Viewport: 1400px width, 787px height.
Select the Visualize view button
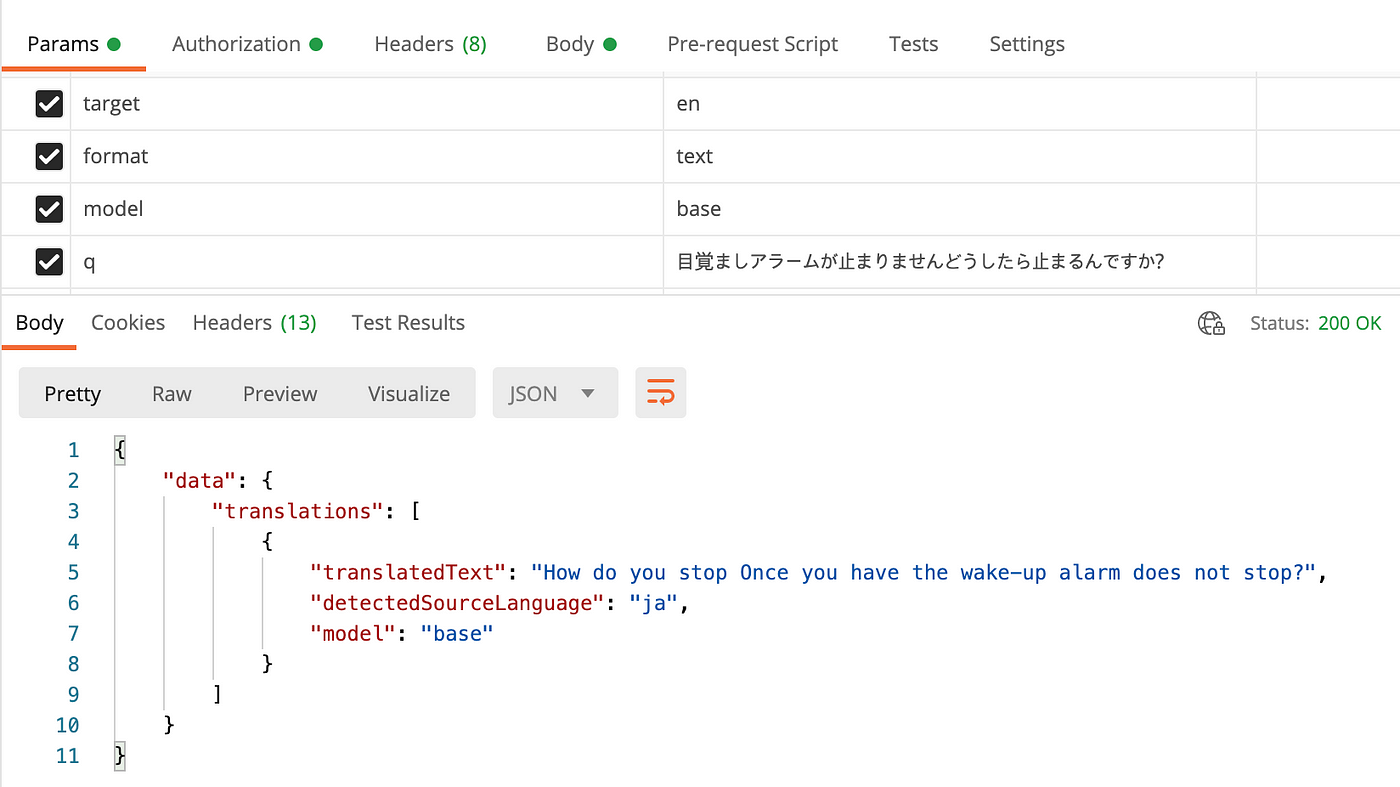[x=409, y=393]
